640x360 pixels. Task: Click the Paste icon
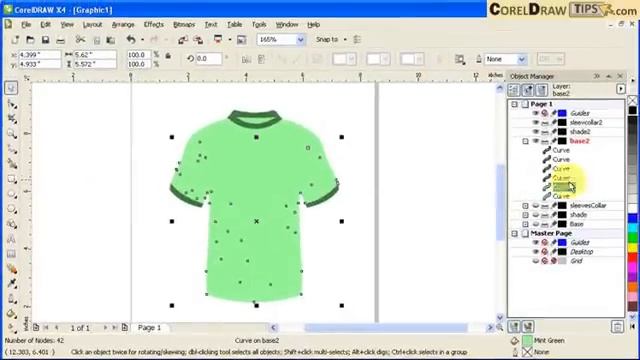pyautogui.click(x=111, y=40)
